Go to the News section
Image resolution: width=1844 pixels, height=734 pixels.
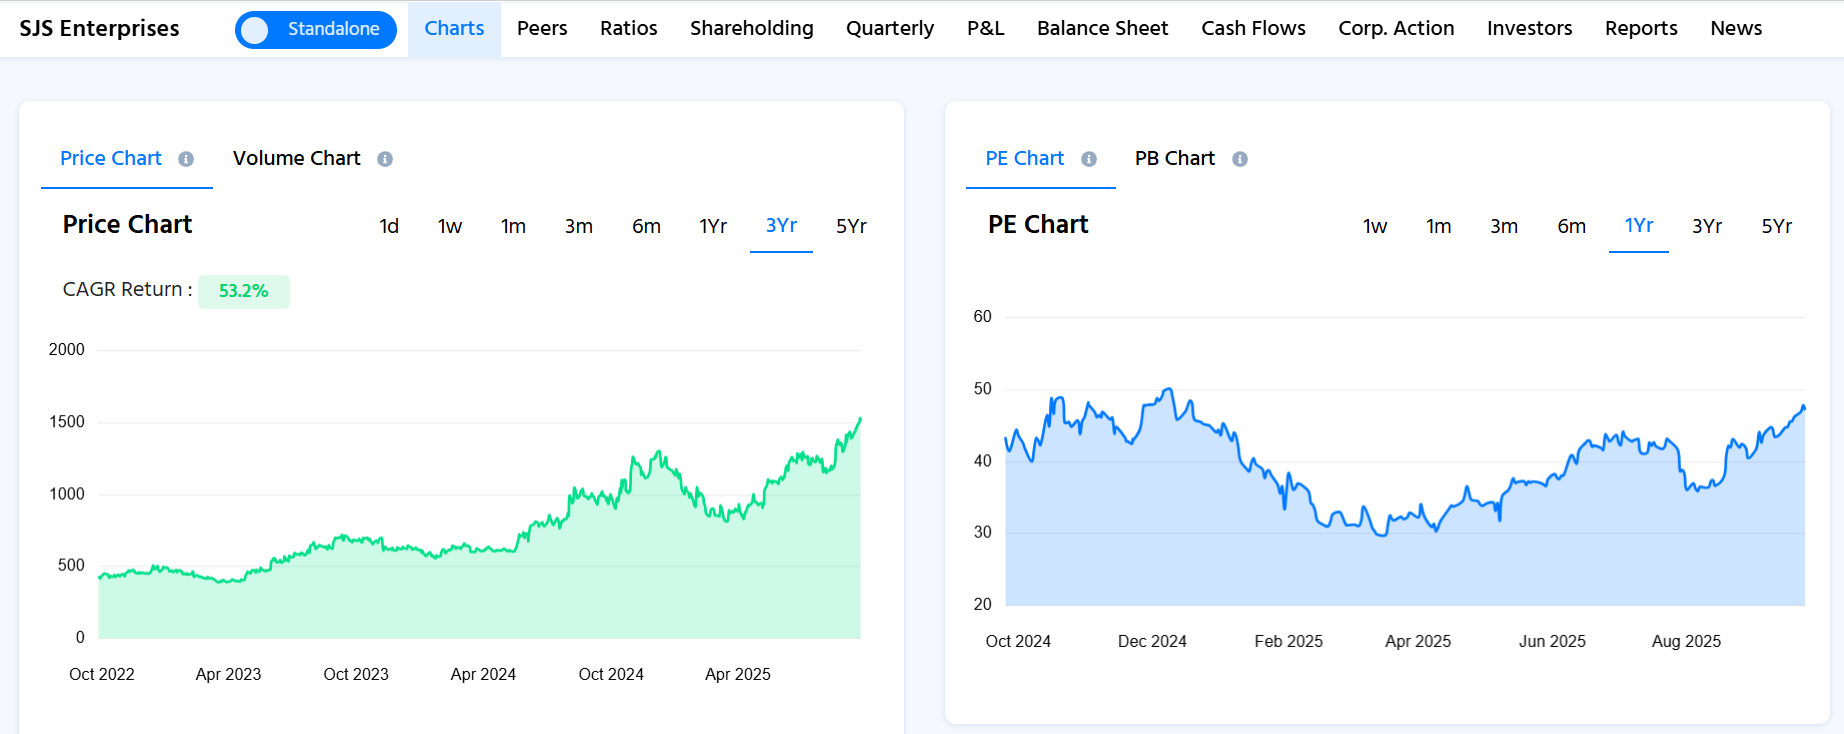tap(1735, 28)
